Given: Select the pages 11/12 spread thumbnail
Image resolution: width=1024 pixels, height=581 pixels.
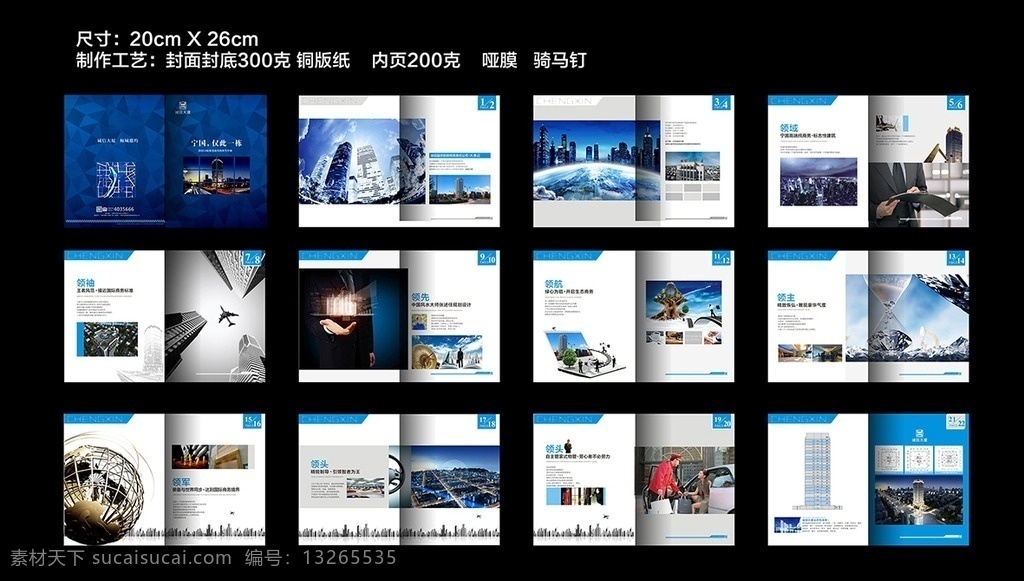Looking at the screenshot, I should click(x=633, y=316).
